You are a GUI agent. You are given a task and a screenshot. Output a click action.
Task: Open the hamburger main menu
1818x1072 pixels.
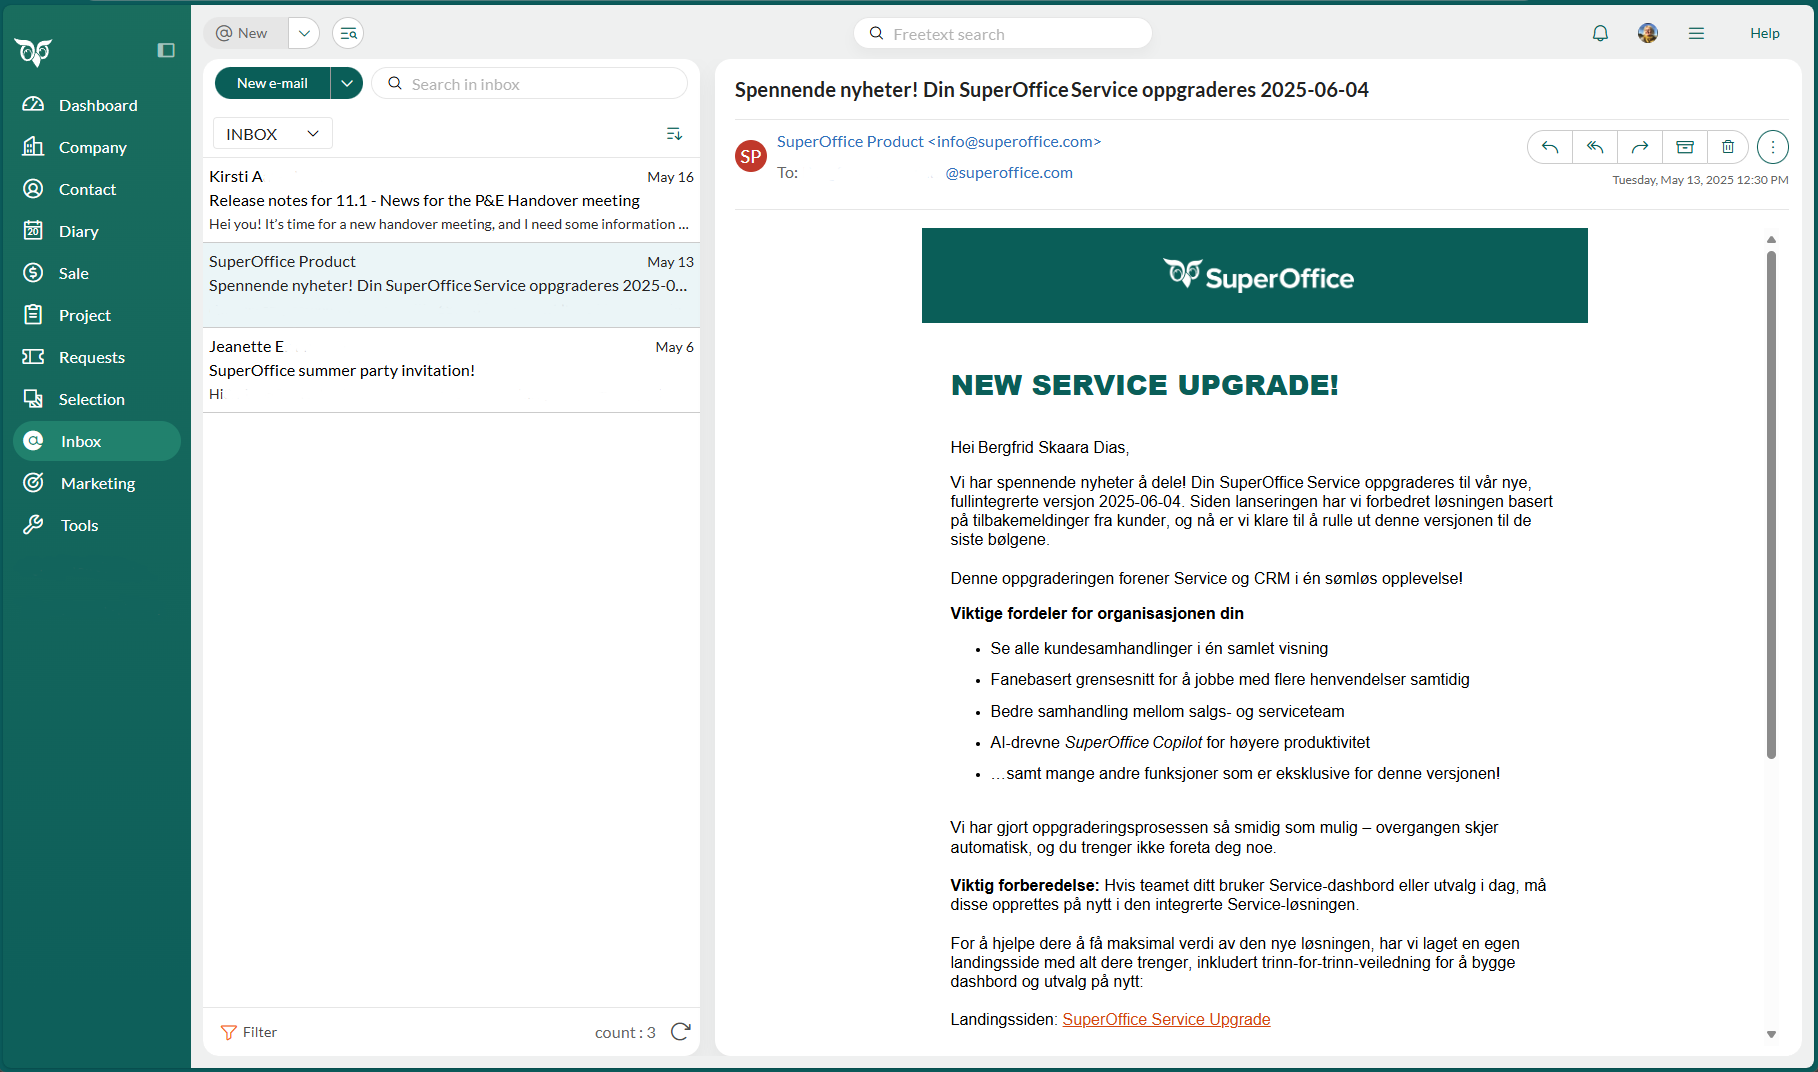tap(1696, 33)
